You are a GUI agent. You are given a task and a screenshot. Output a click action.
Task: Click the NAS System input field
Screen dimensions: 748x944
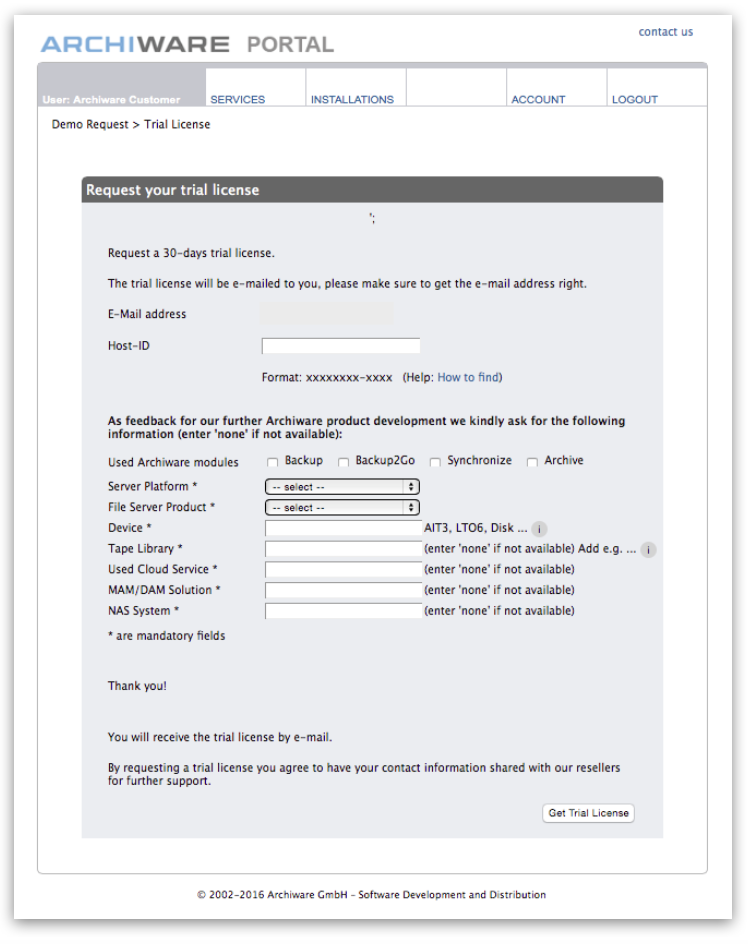coord(343,611)
